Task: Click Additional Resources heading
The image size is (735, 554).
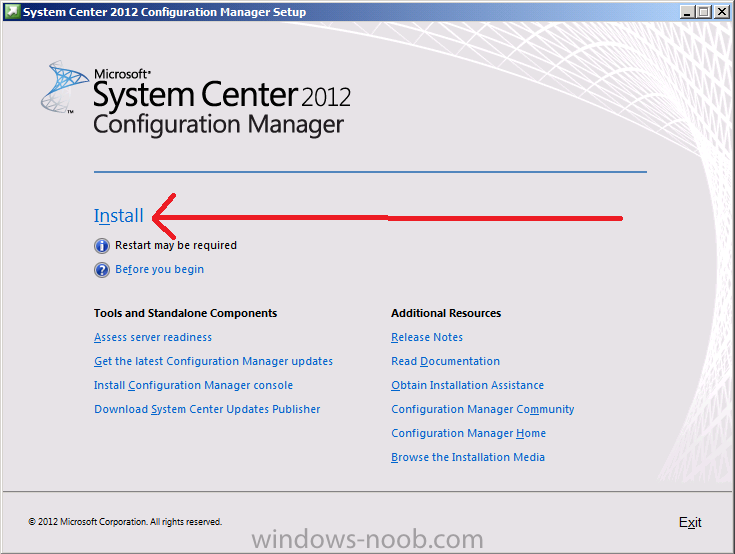Action: coord(446,313)
